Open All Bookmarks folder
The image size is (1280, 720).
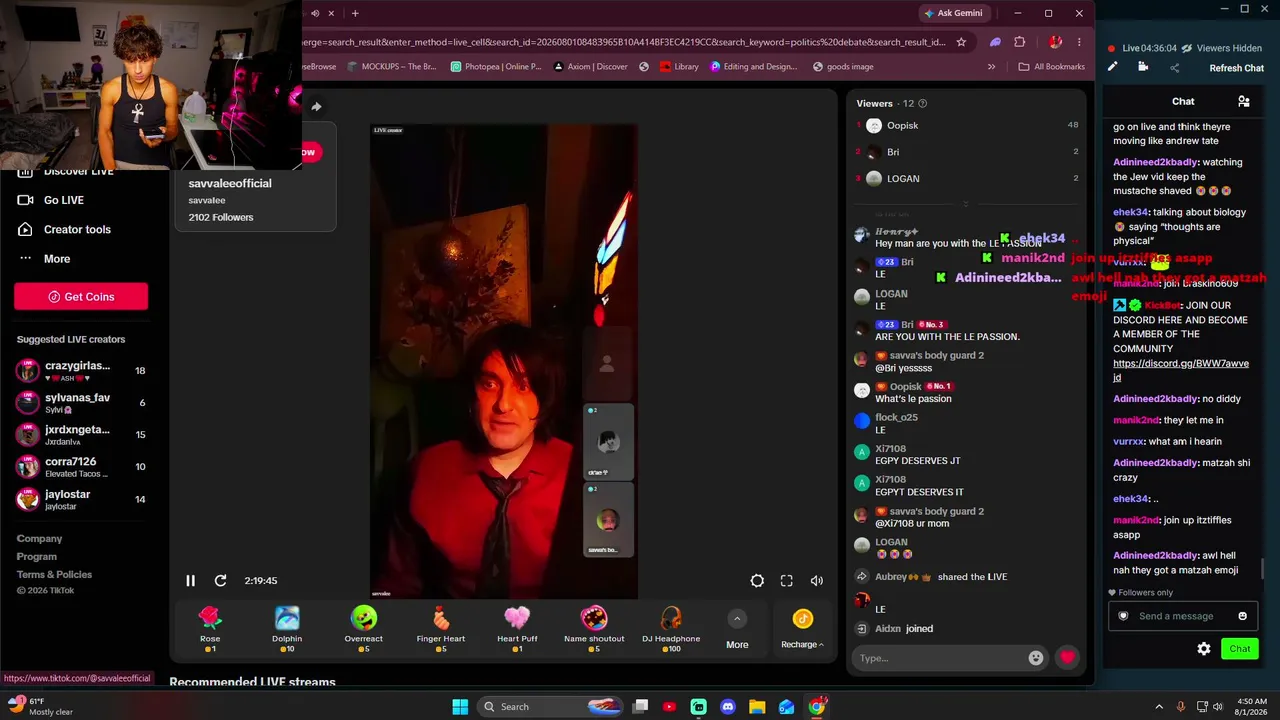(x=1051, y=67)
